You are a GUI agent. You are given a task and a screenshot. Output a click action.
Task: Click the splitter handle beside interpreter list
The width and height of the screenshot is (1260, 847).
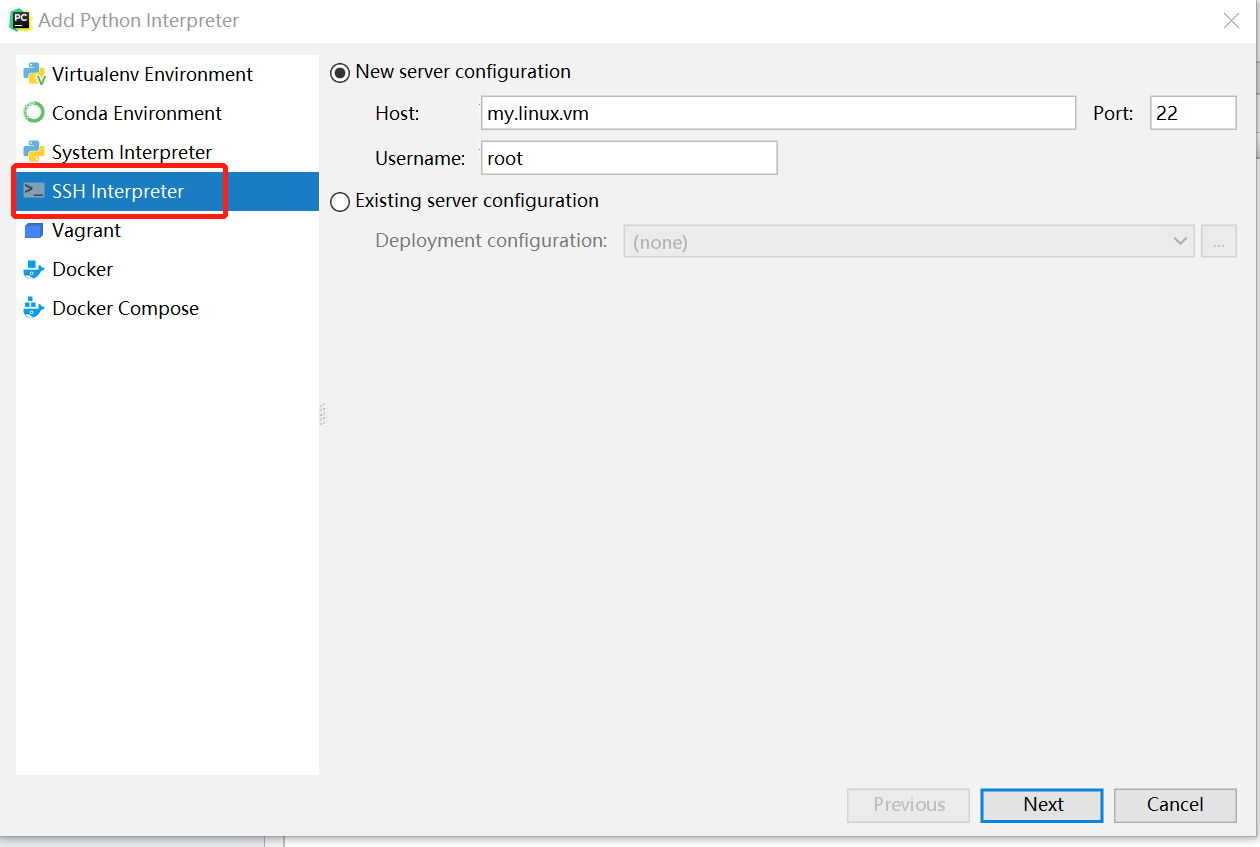coord(323,414)
